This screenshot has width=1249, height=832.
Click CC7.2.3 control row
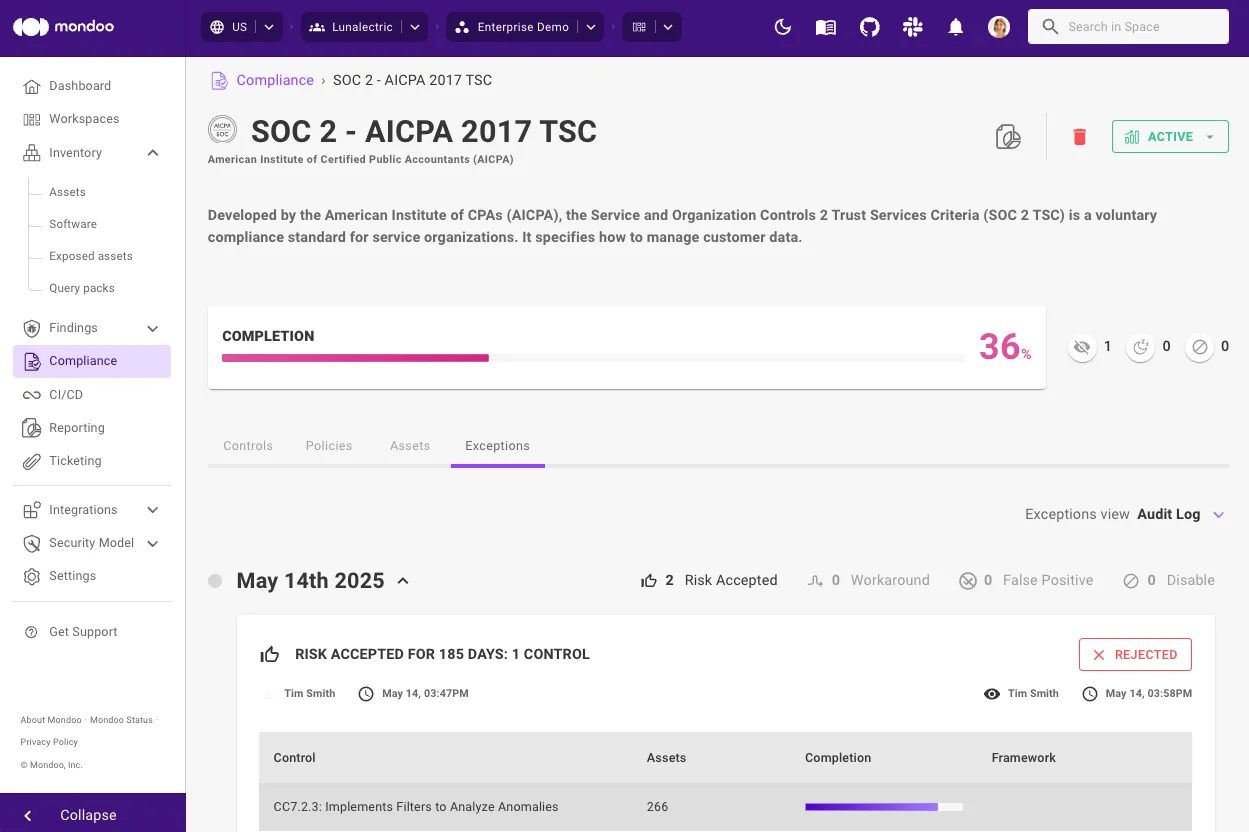[725, 807]
